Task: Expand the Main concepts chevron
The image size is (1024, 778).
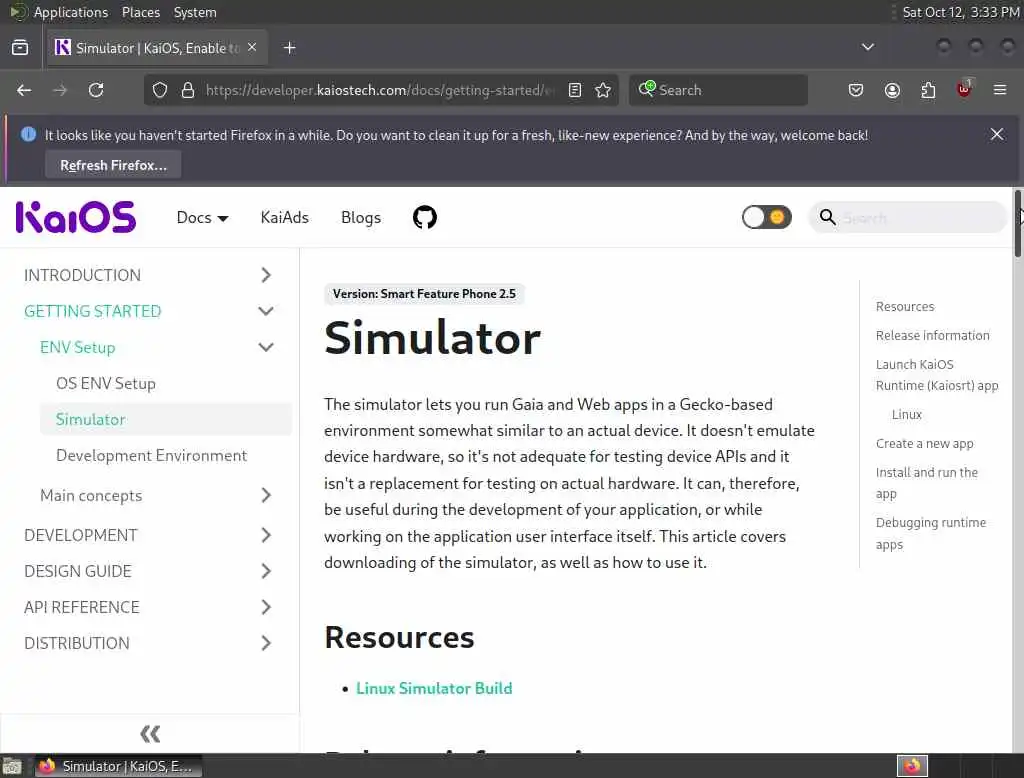Action: click(266, 495)
